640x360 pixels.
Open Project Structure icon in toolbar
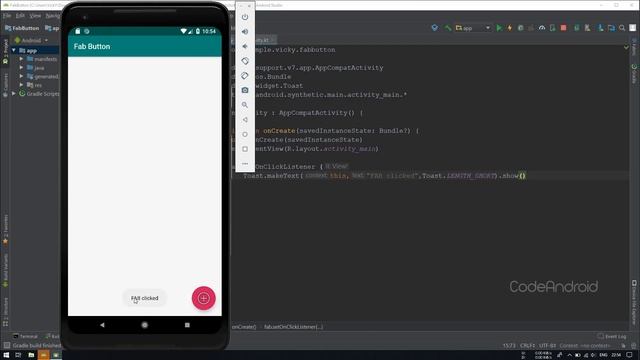611,28
